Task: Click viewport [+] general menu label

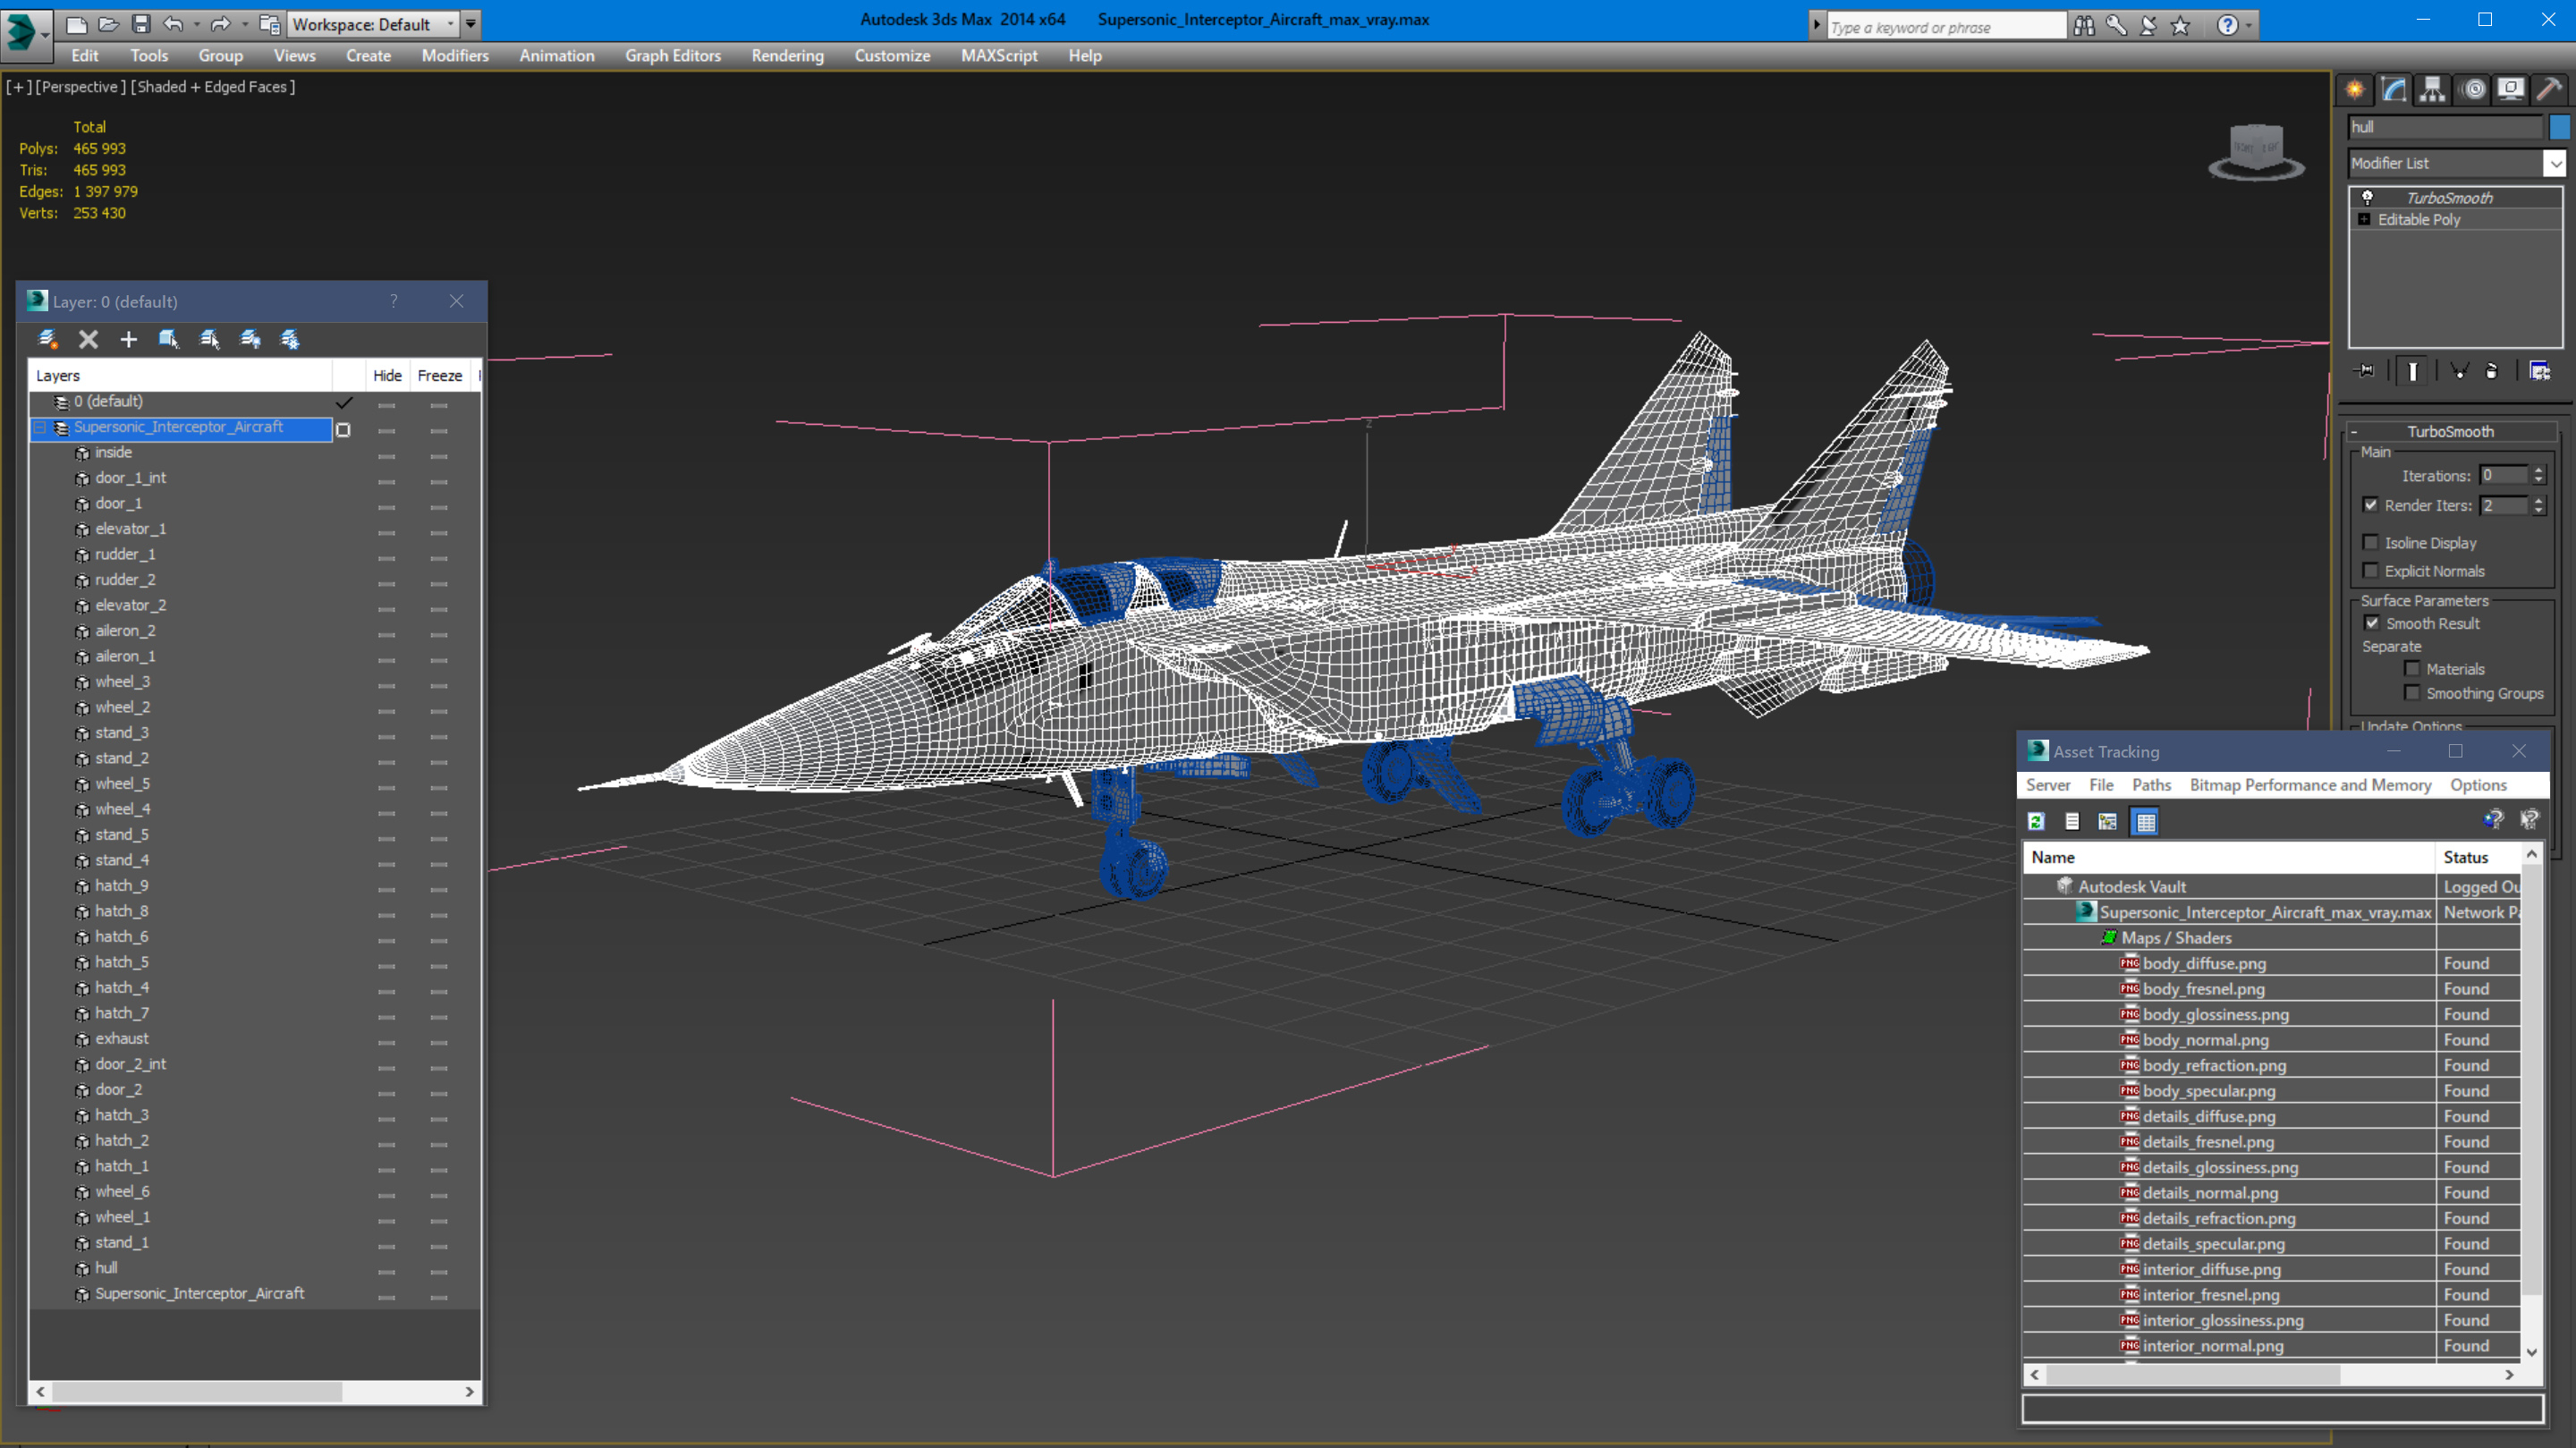Action: click(x=18, y=87)
